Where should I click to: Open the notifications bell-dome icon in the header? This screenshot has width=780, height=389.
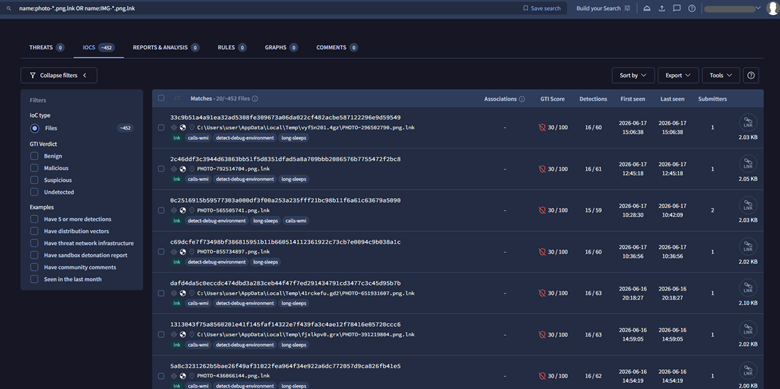pos(647,8)
